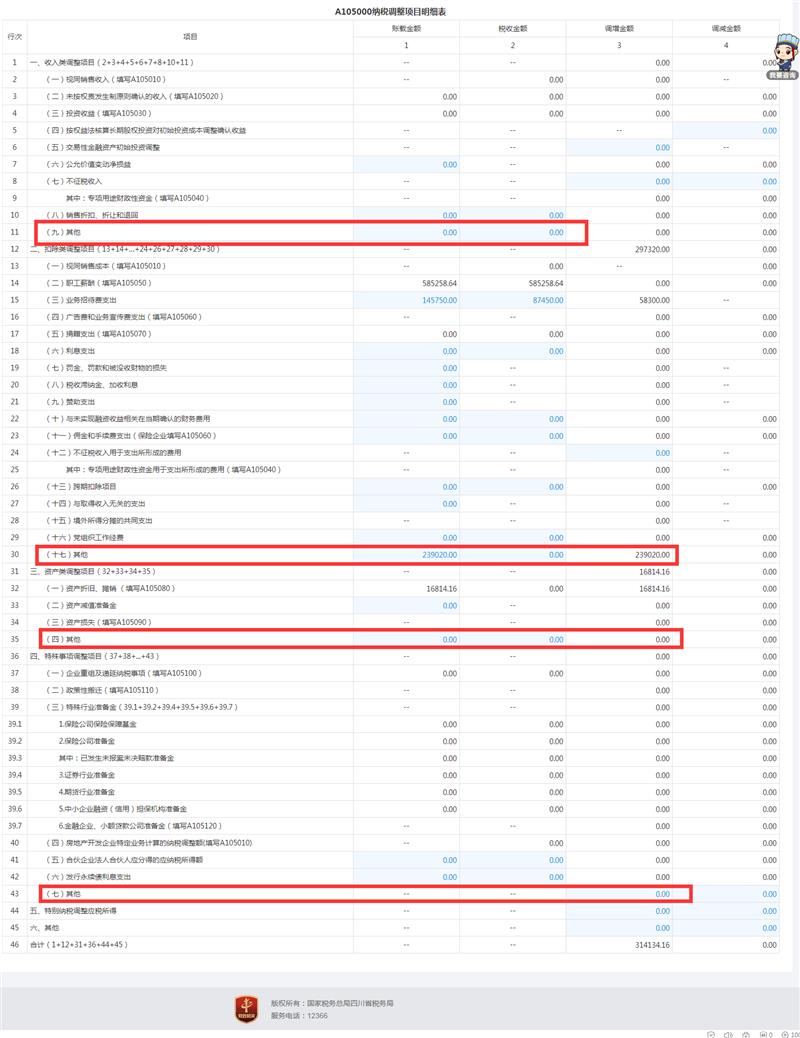Screen dimensions: 800x1038
Task: Edit 业务招待费支出 book amount 145750.00
Action: click(406, 300)
